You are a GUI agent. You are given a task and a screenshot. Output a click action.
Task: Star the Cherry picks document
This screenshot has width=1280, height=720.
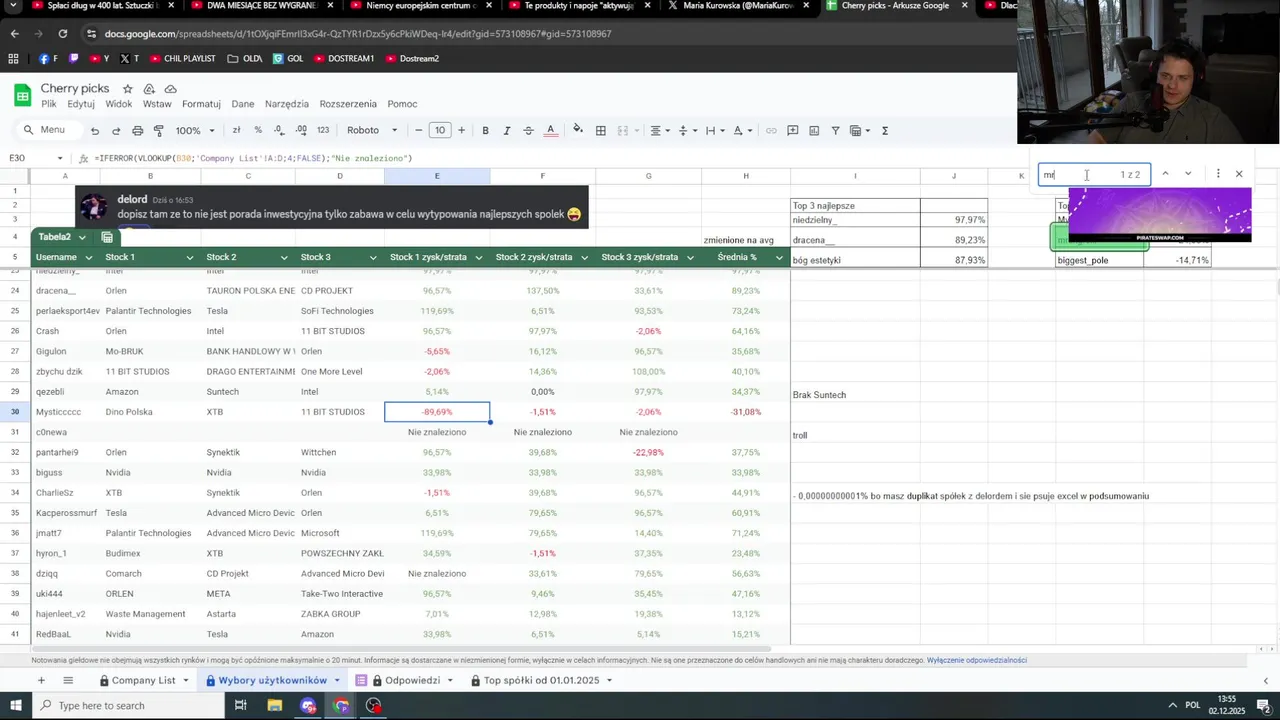[x=127, y=89]
